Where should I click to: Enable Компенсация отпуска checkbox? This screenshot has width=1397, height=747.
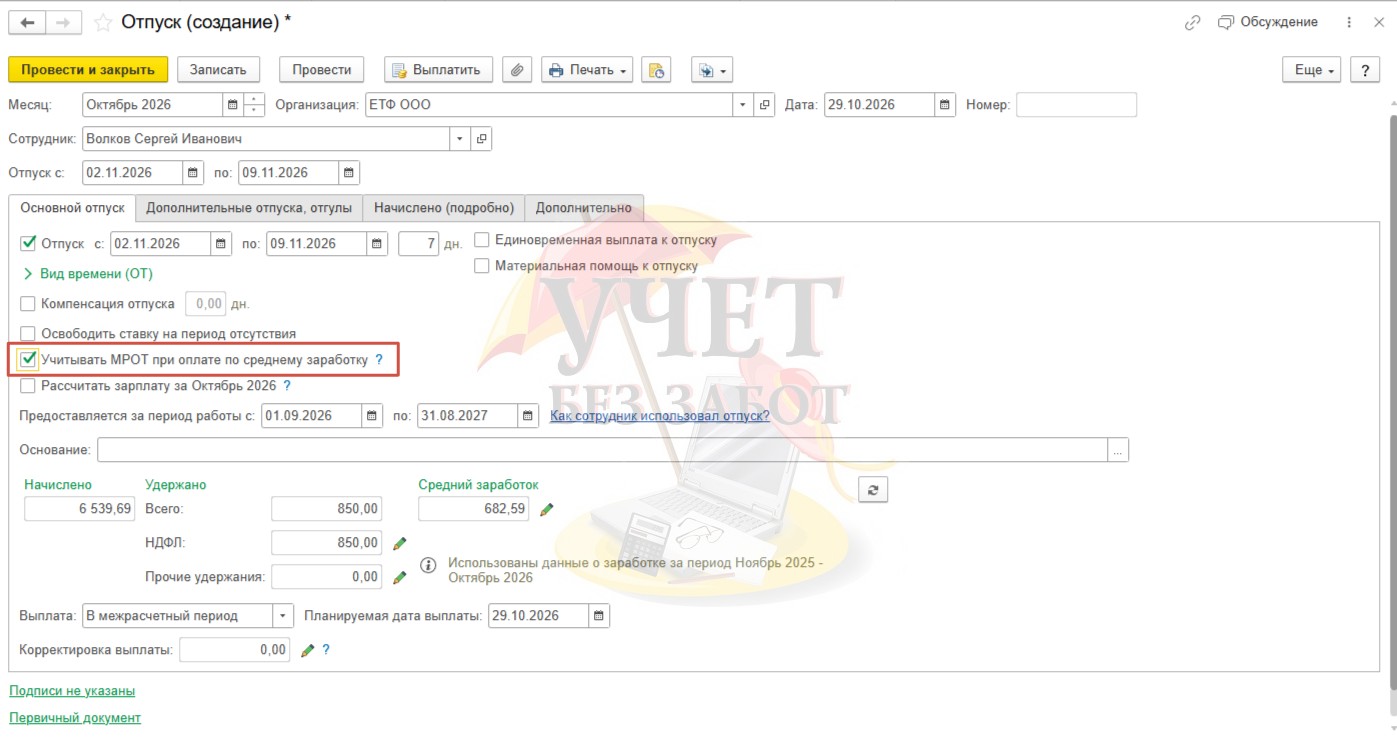coord(28,304)
